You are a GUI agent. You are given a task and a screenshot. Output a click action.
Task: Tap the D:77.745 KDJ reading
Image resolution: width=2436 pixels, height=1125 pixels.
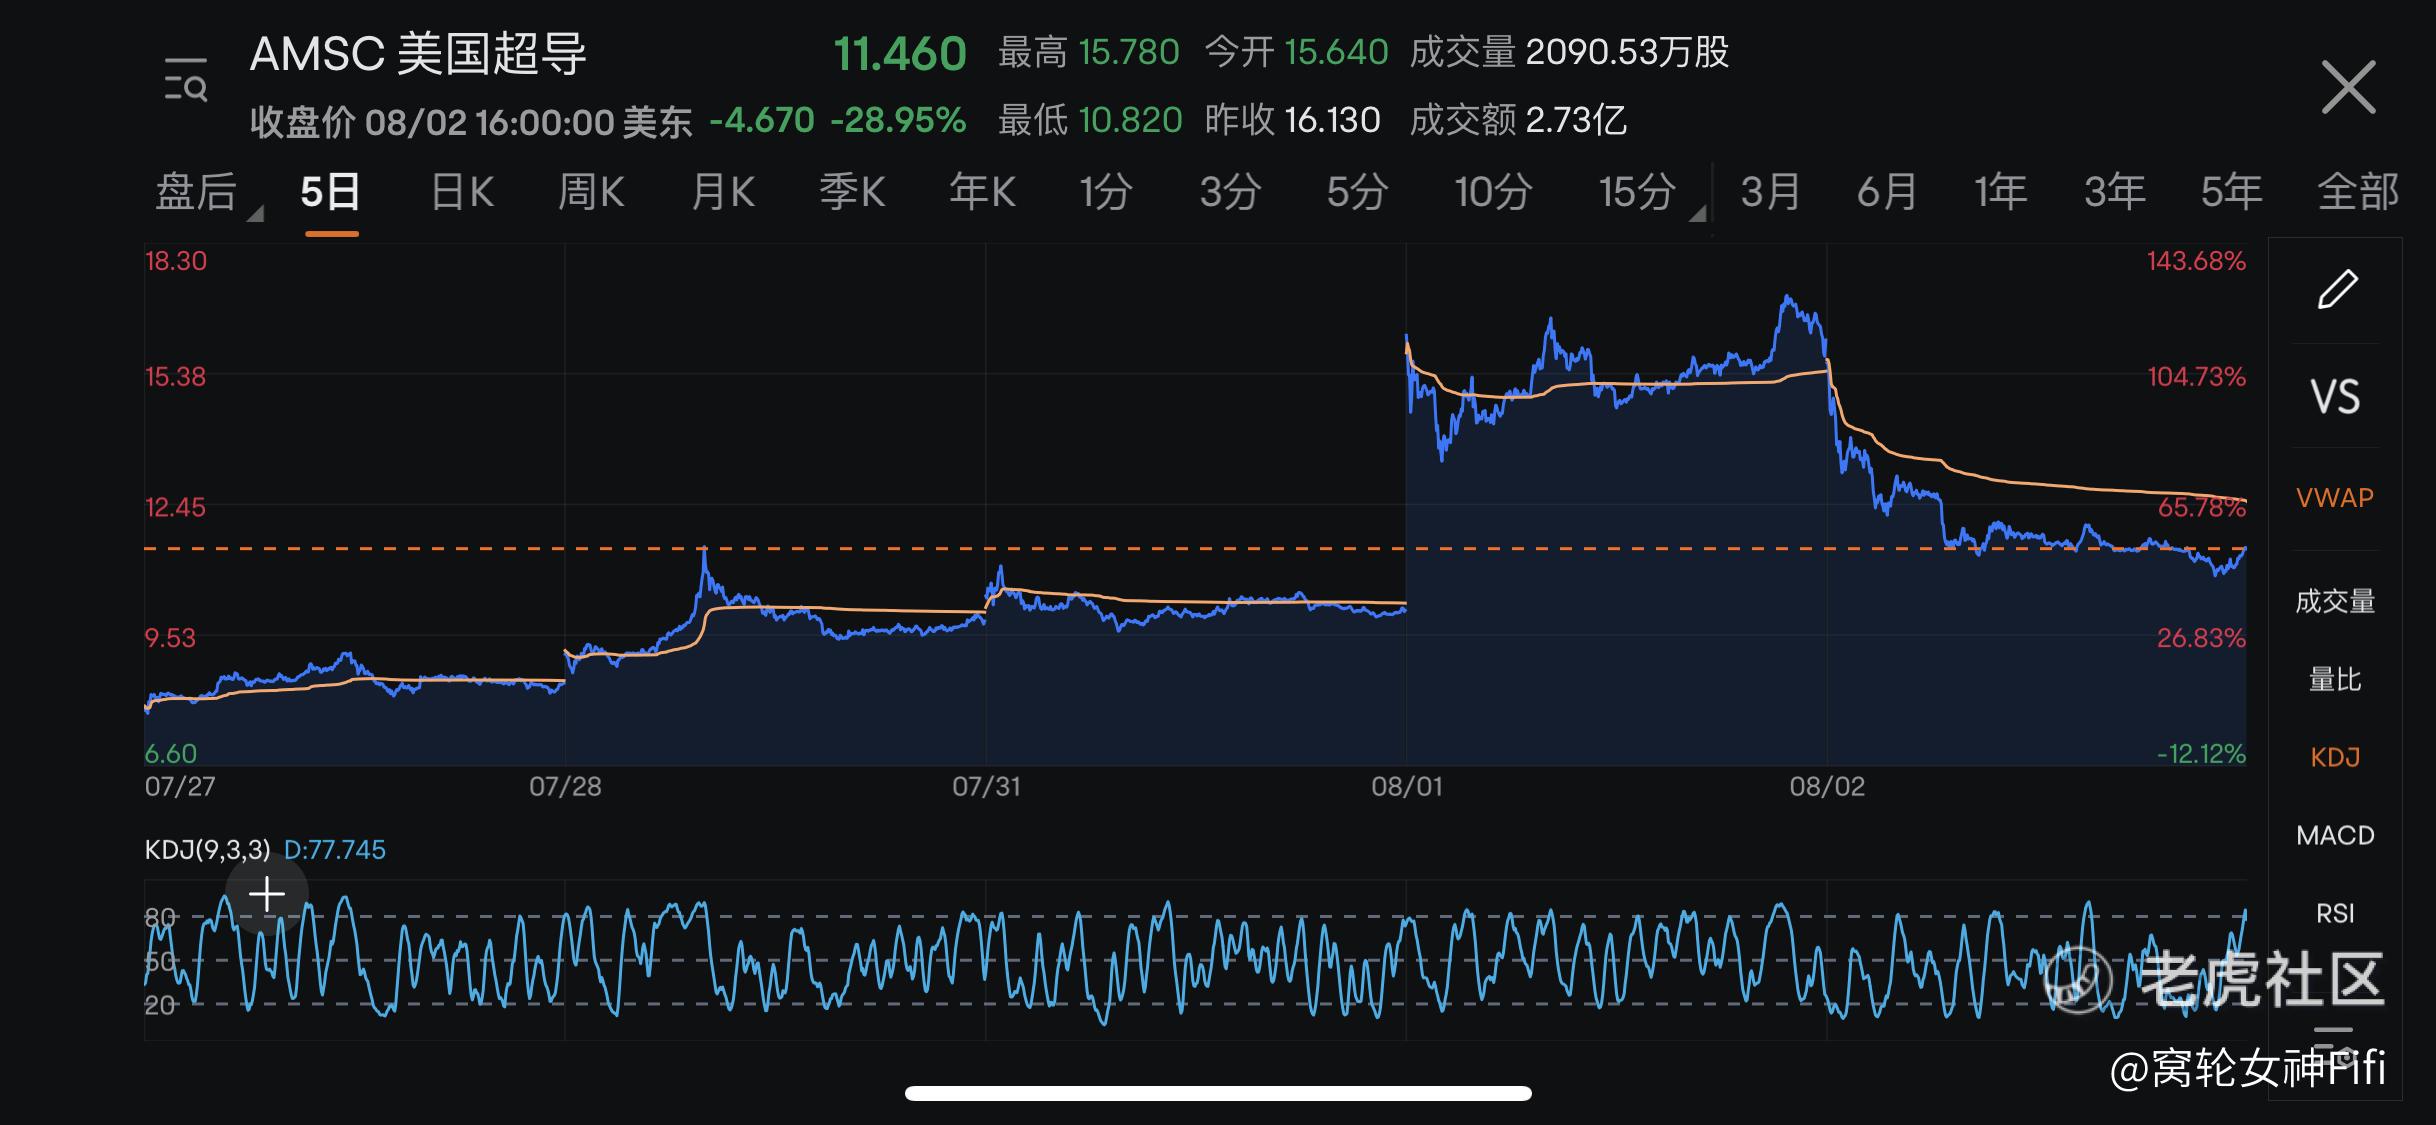pyautogui.click(x=335, y=850)
